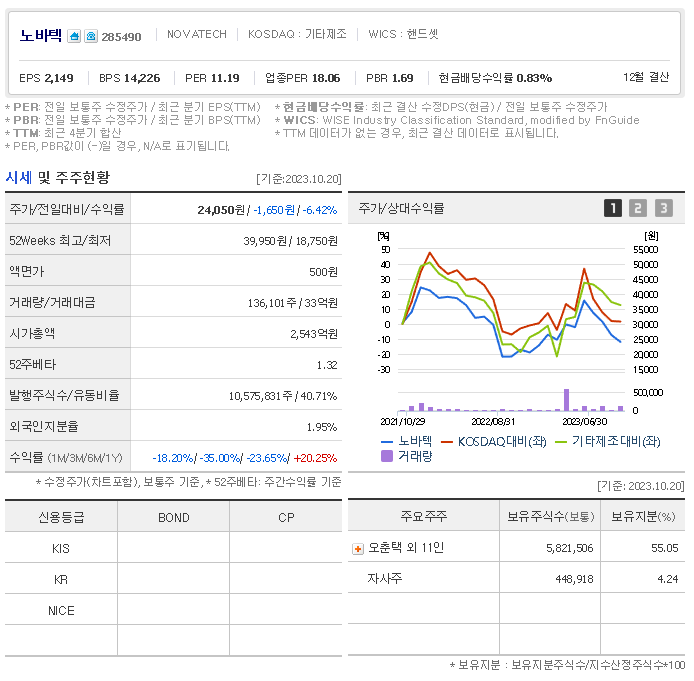Click the BOND column header

(174, 517)
